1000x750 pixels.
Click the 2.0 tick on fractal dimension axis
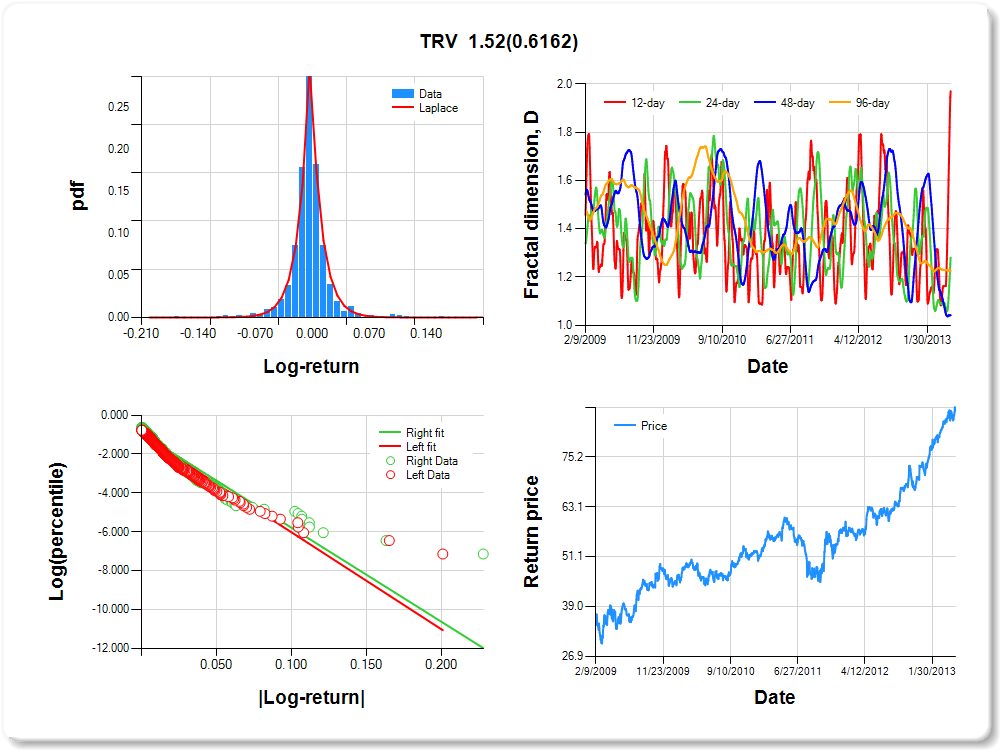pyautogui.click(x=564, y=84)
